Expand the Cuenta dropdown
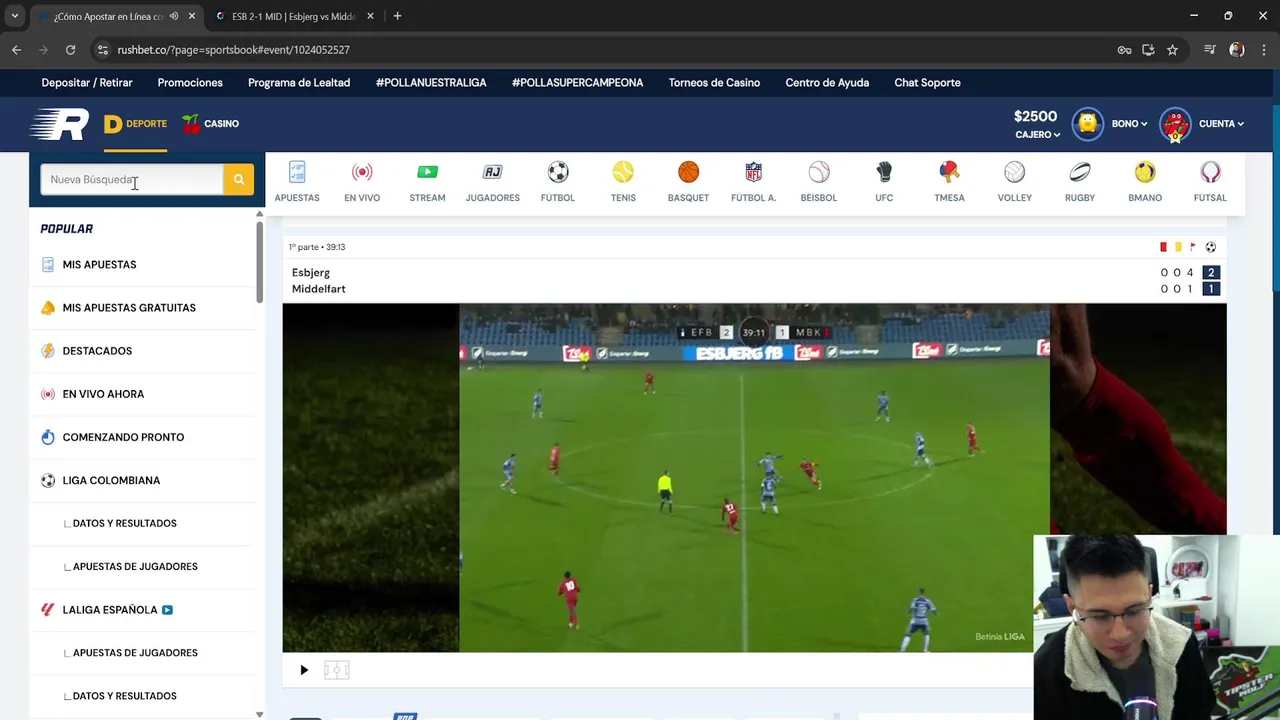Image resolution: width=1280 pixels, height=720 pixels. 1221,124
